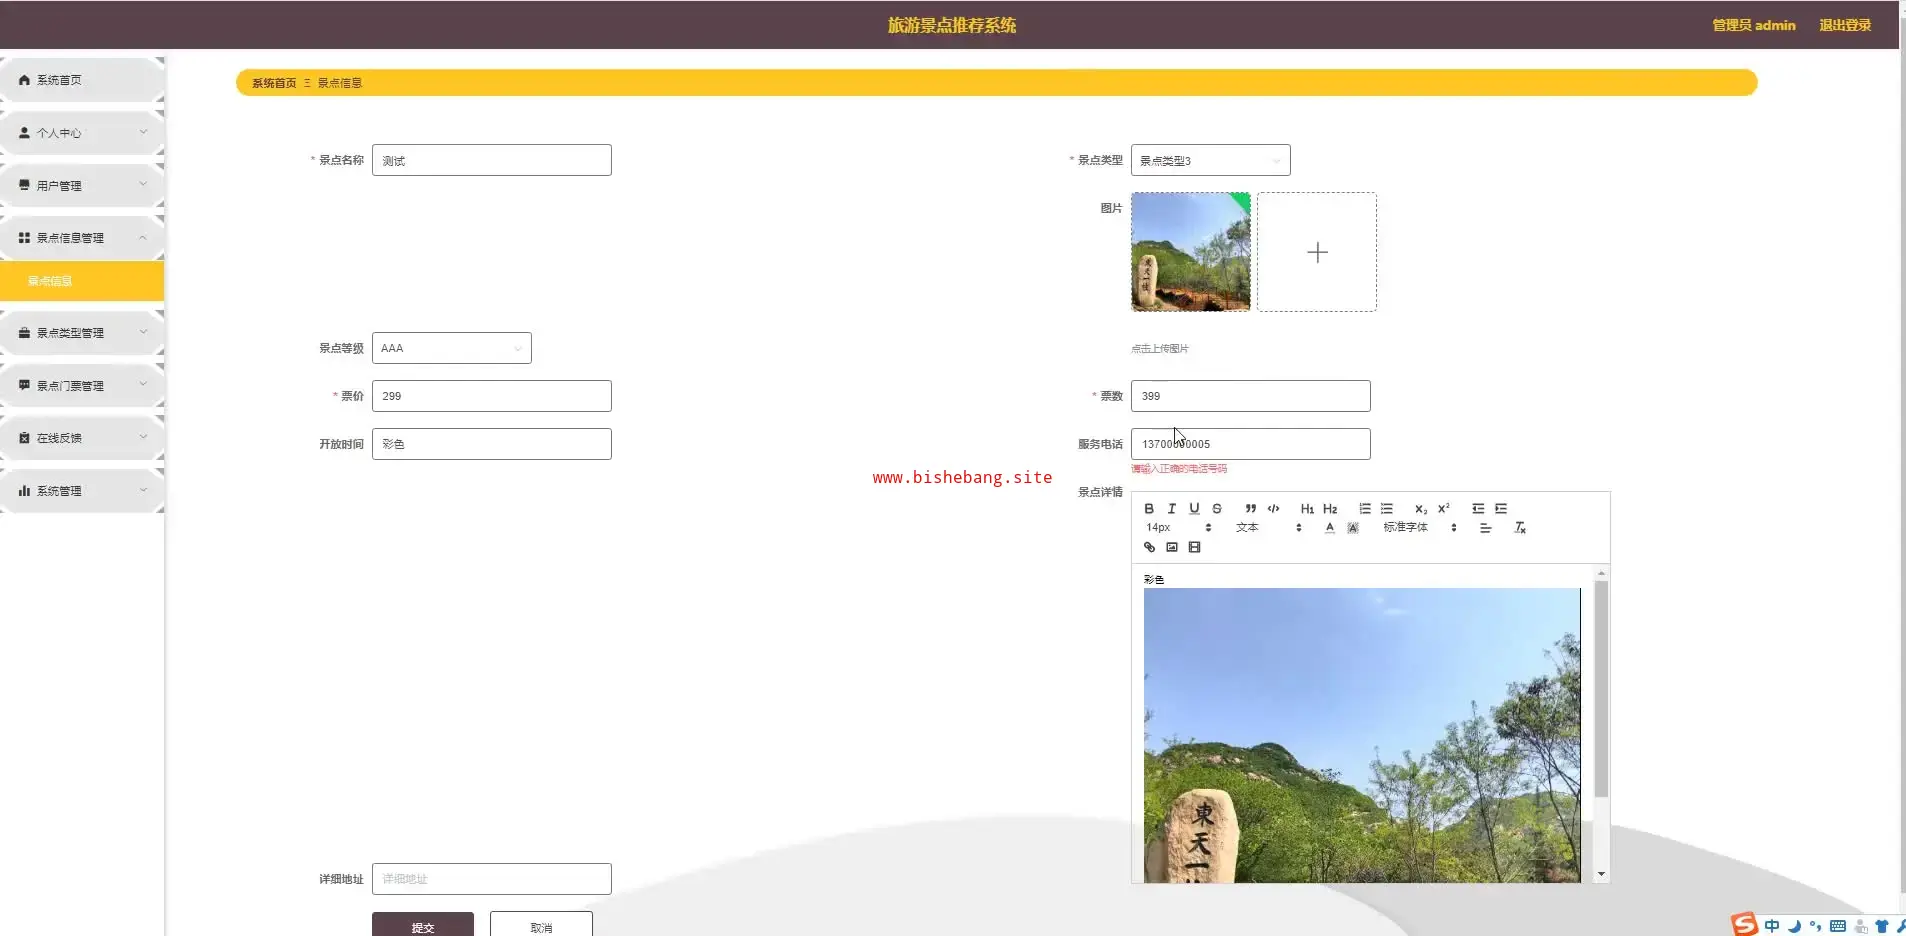Viewport: 1906px width, 936px height.
Task: Insert a video via editor toolbar
Action: tap(1194, 547)
